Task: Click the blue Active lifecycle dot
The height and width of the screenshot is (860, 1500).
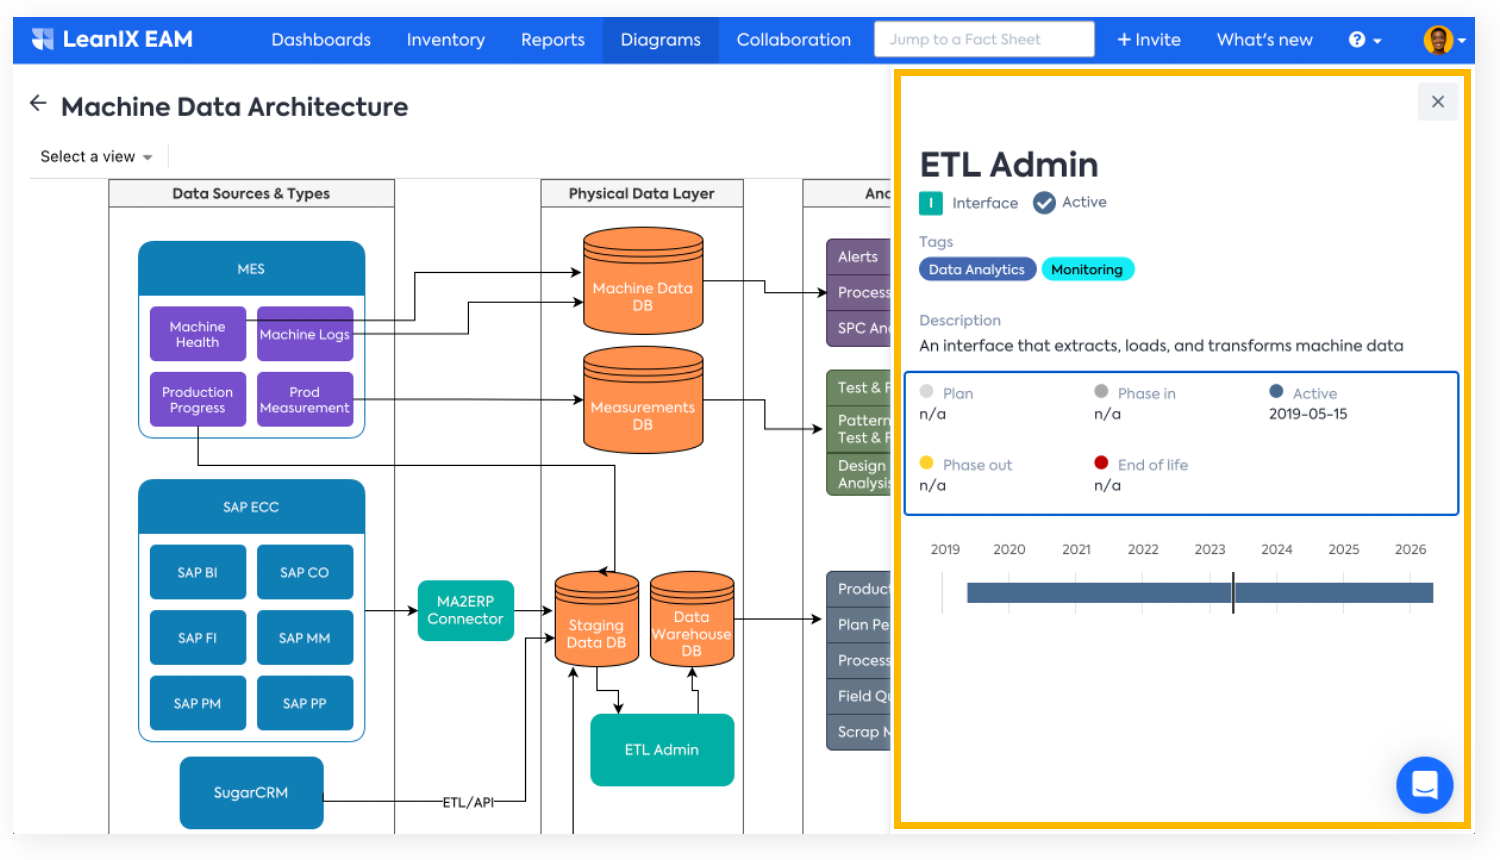Action: [x=1276, y=392]
